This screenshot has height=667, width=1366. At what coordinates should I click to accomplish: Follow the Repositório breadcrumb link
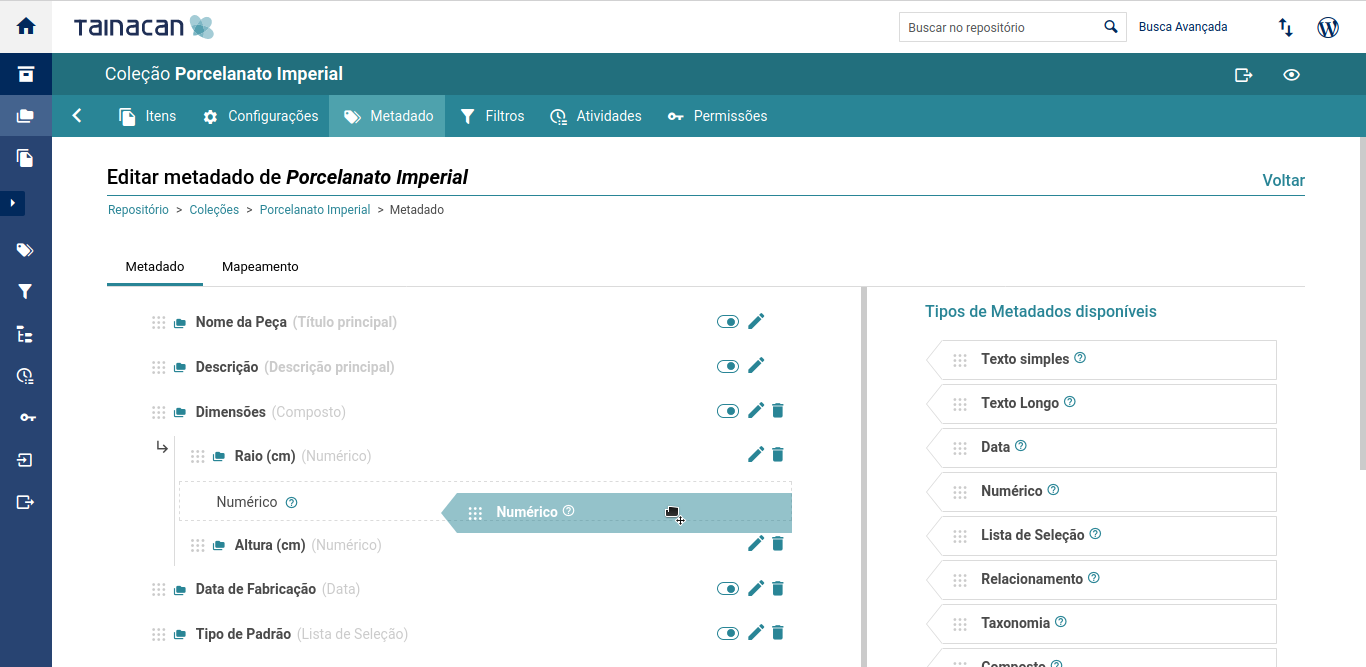(138, 210)
